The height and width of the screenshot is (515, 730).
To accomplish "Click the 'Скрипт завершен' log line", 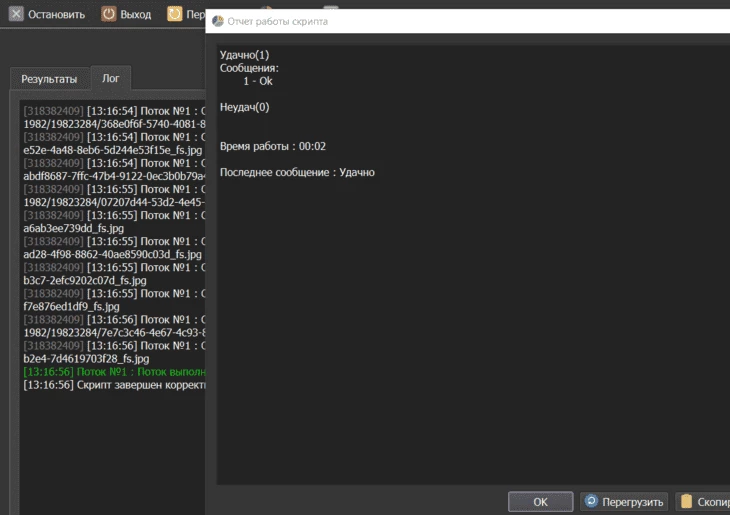I will pos(114,385).
